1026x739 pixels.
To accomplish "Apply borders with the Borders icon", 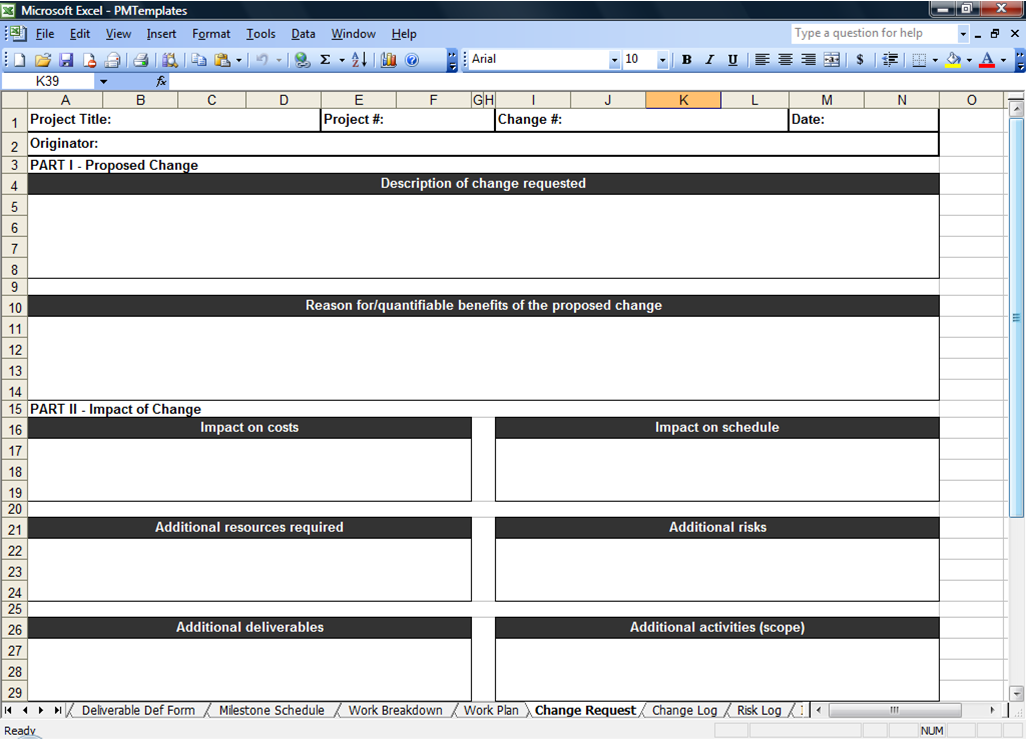I will tap(919, 60).
